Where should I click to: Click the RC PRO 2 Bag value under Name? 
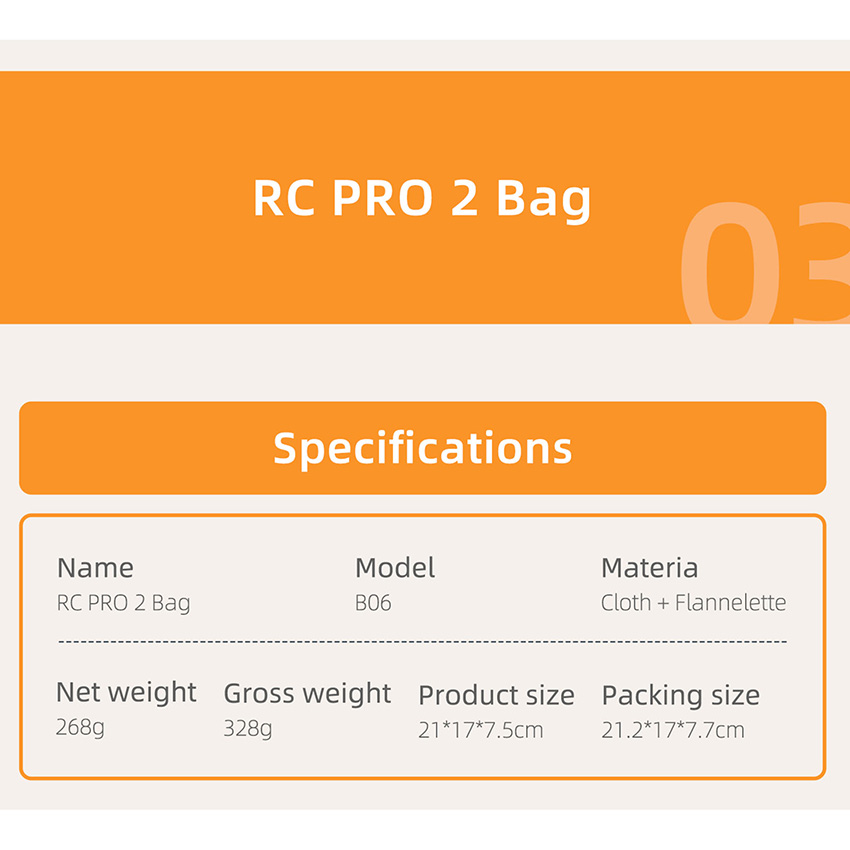click(x=123, y=603)
